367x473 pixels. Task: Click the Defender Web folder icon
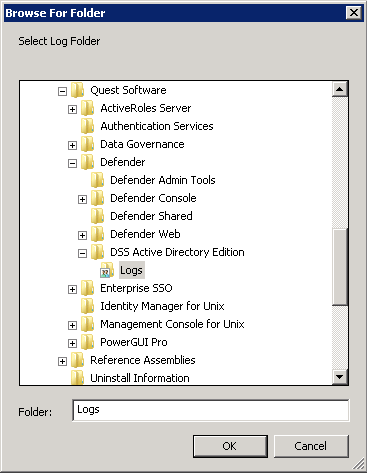click(x=97, y=234)
